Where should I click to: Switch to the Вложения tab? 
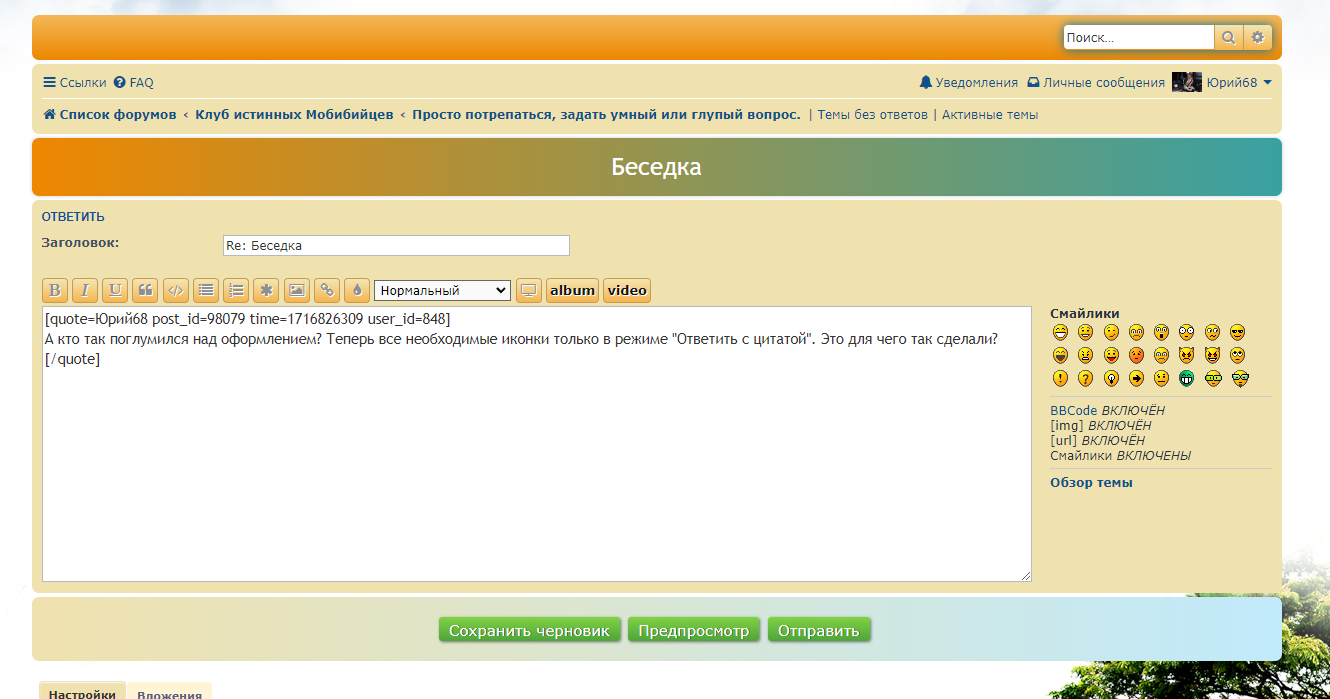pos(169,693)
